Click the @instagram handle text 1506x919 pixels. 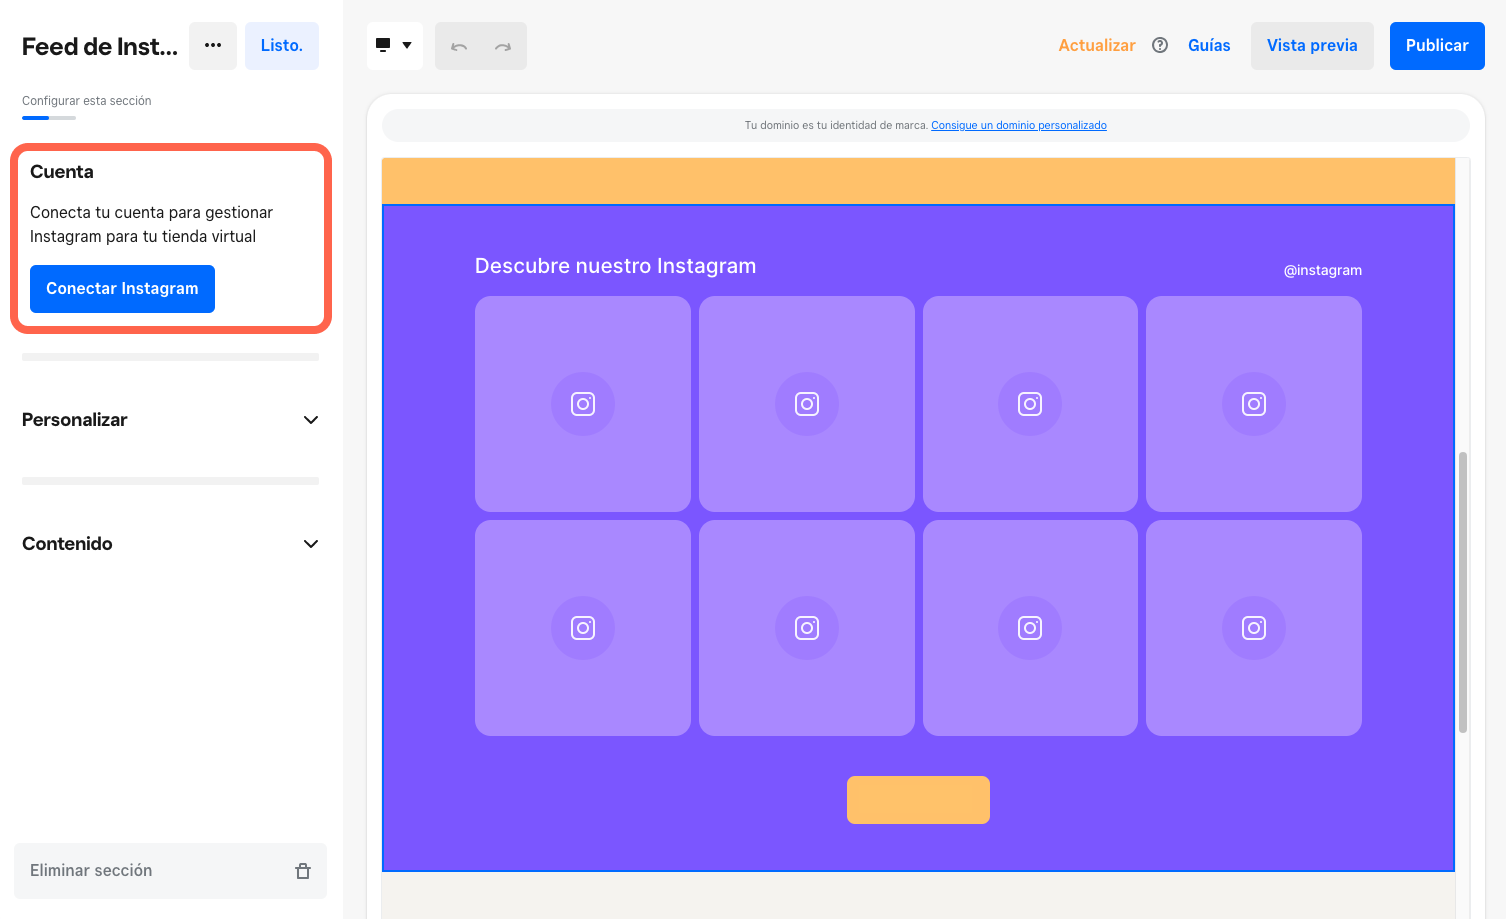(1323, 270)
